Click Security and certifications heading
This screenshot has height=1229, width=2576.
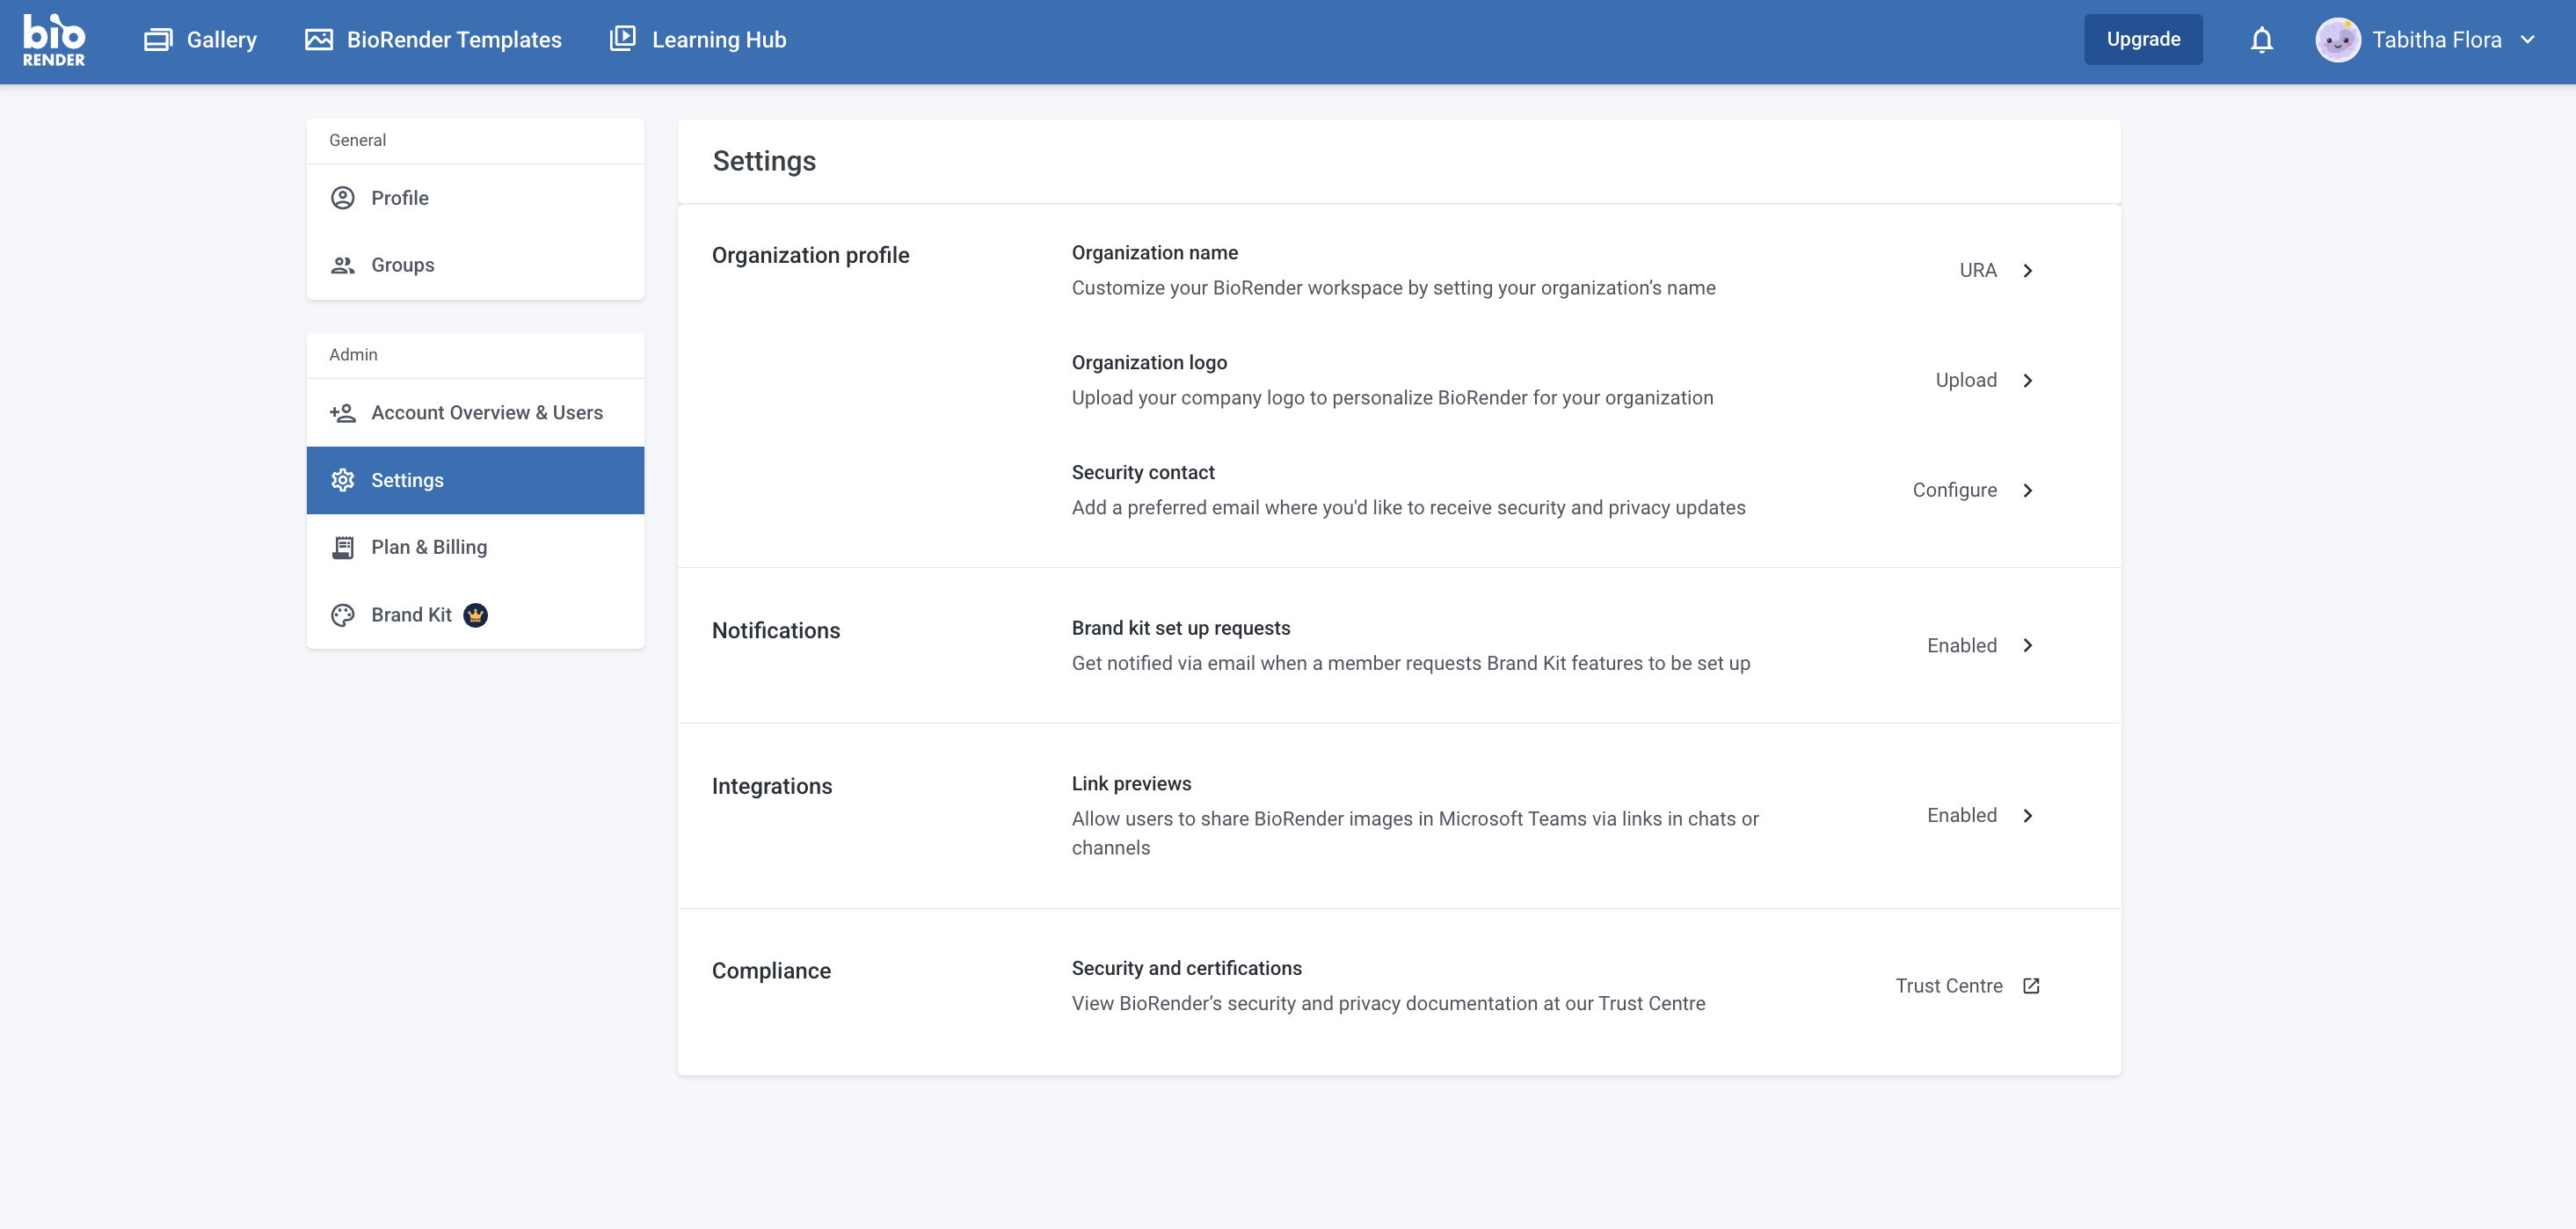pos(1186,968)
